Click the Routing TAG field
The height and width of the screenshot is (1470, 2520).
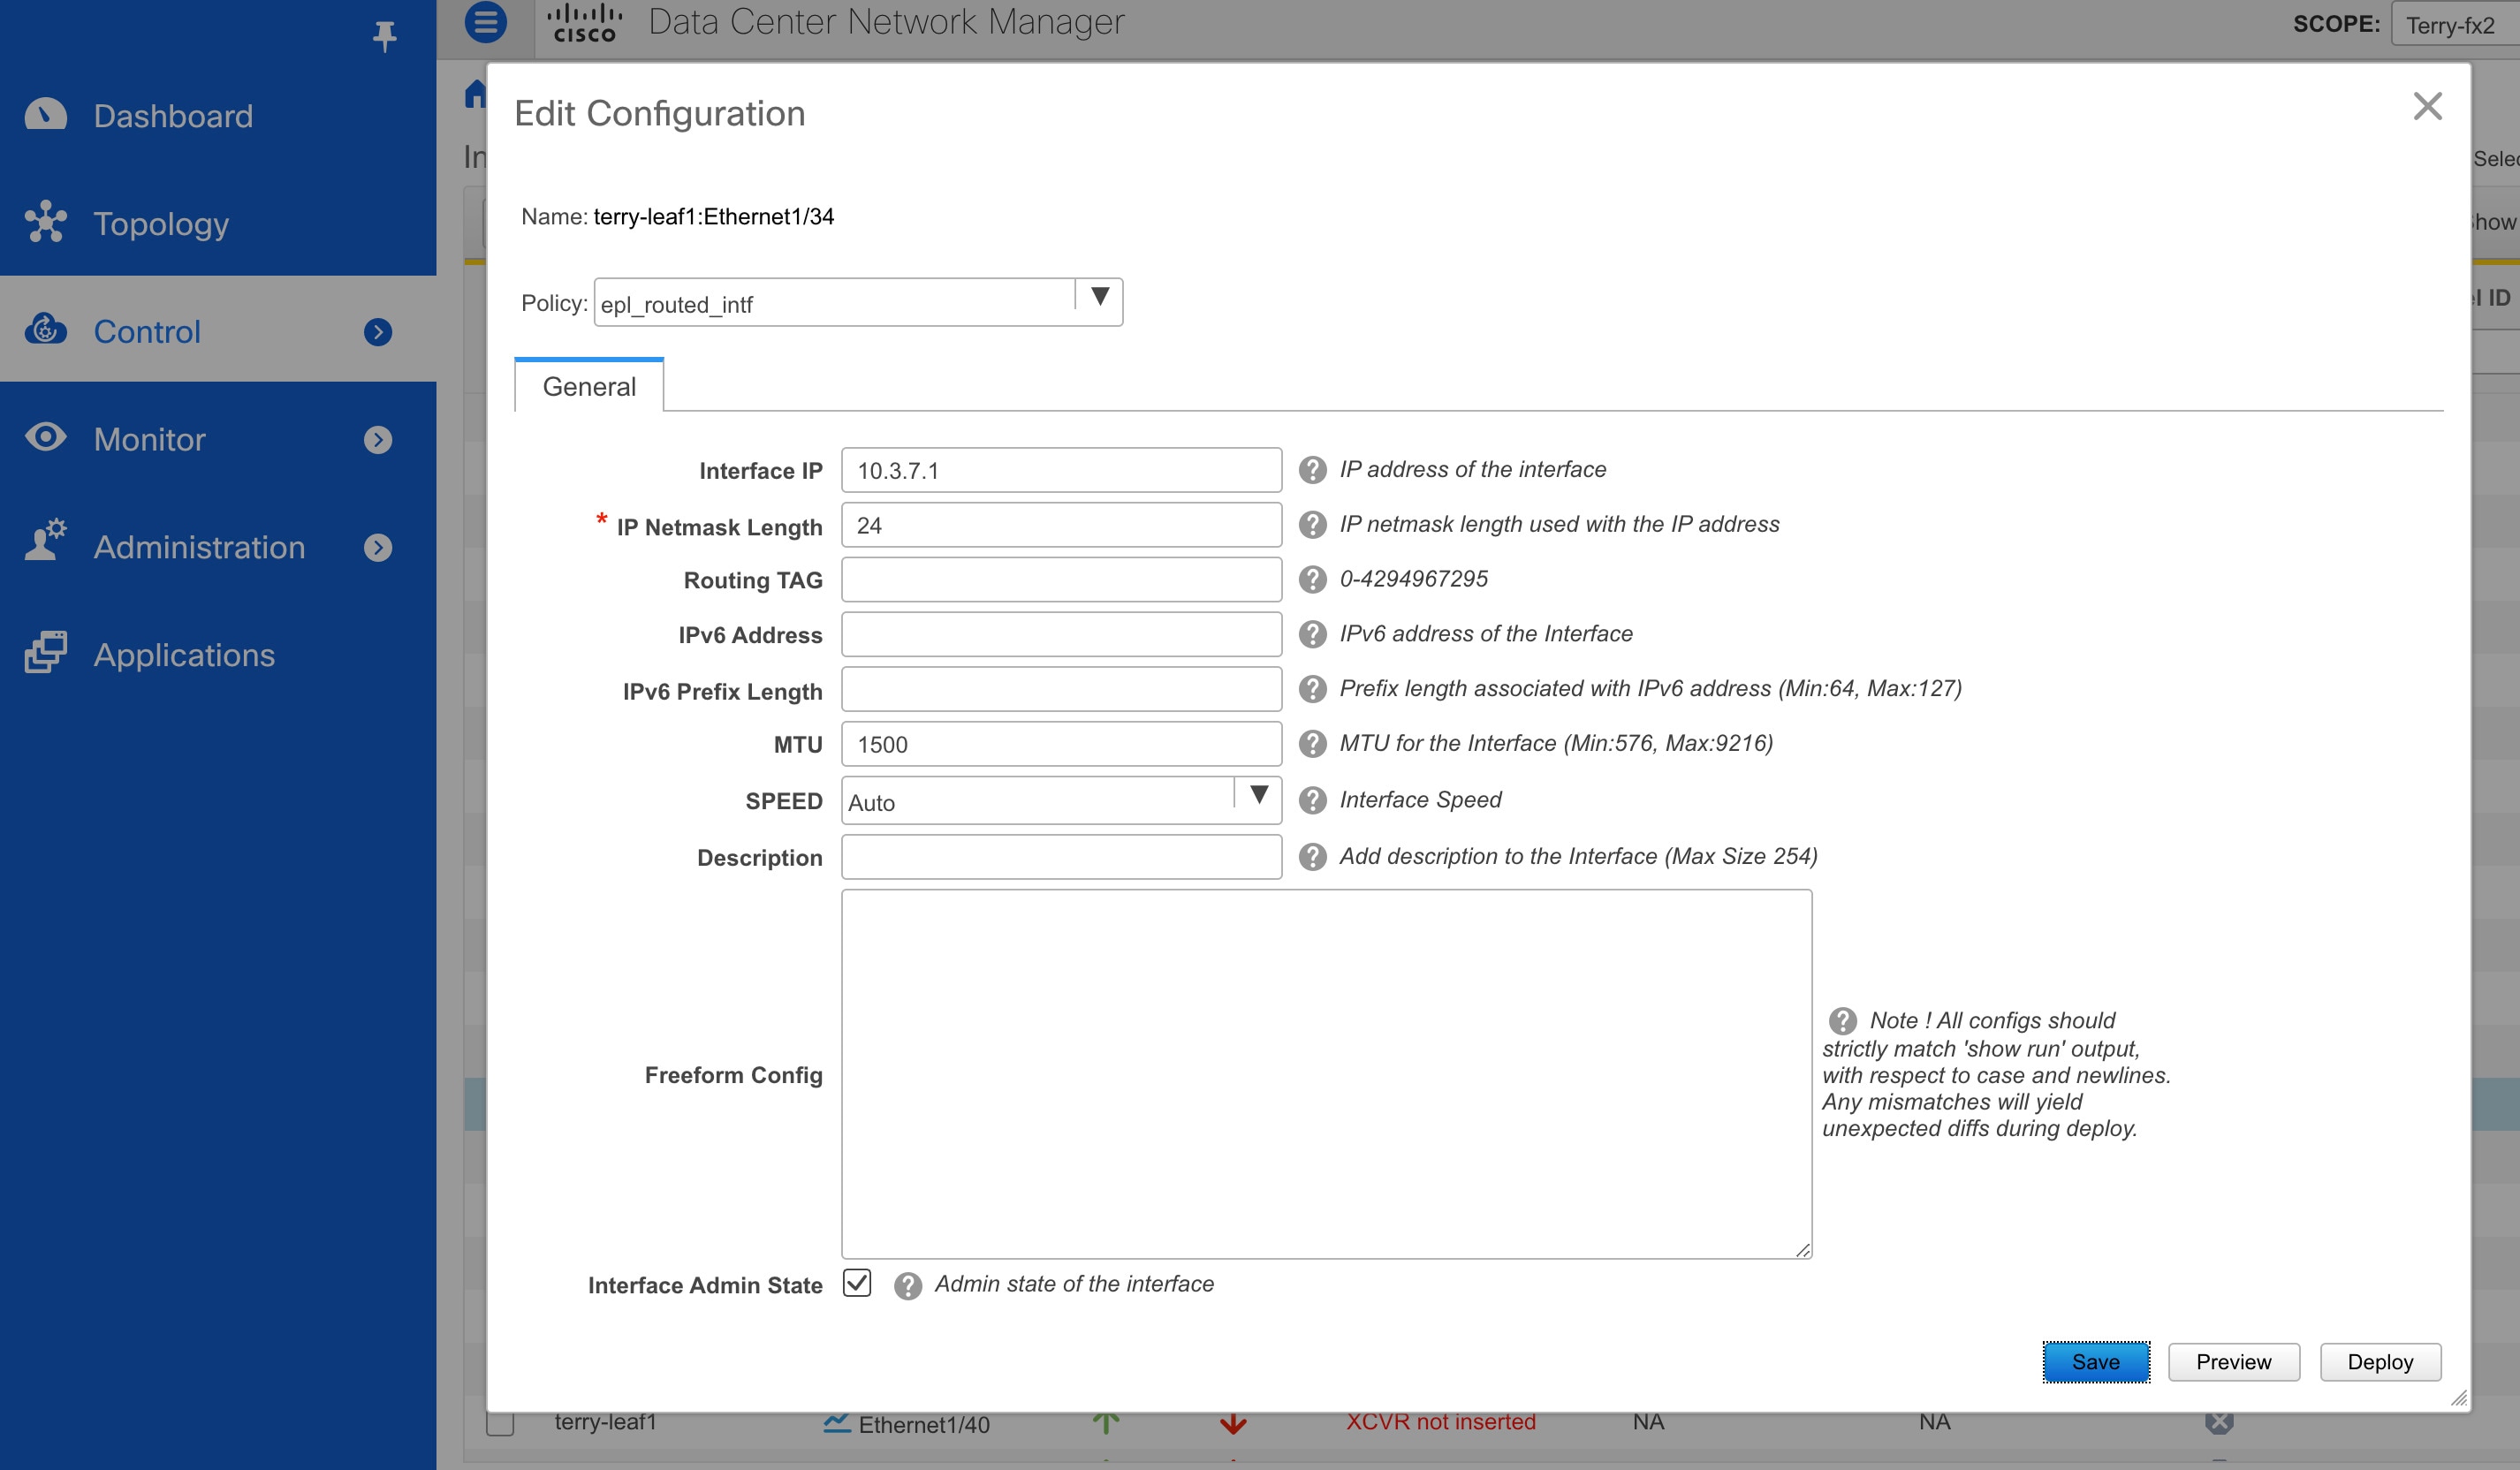[x=1061, y=580]
